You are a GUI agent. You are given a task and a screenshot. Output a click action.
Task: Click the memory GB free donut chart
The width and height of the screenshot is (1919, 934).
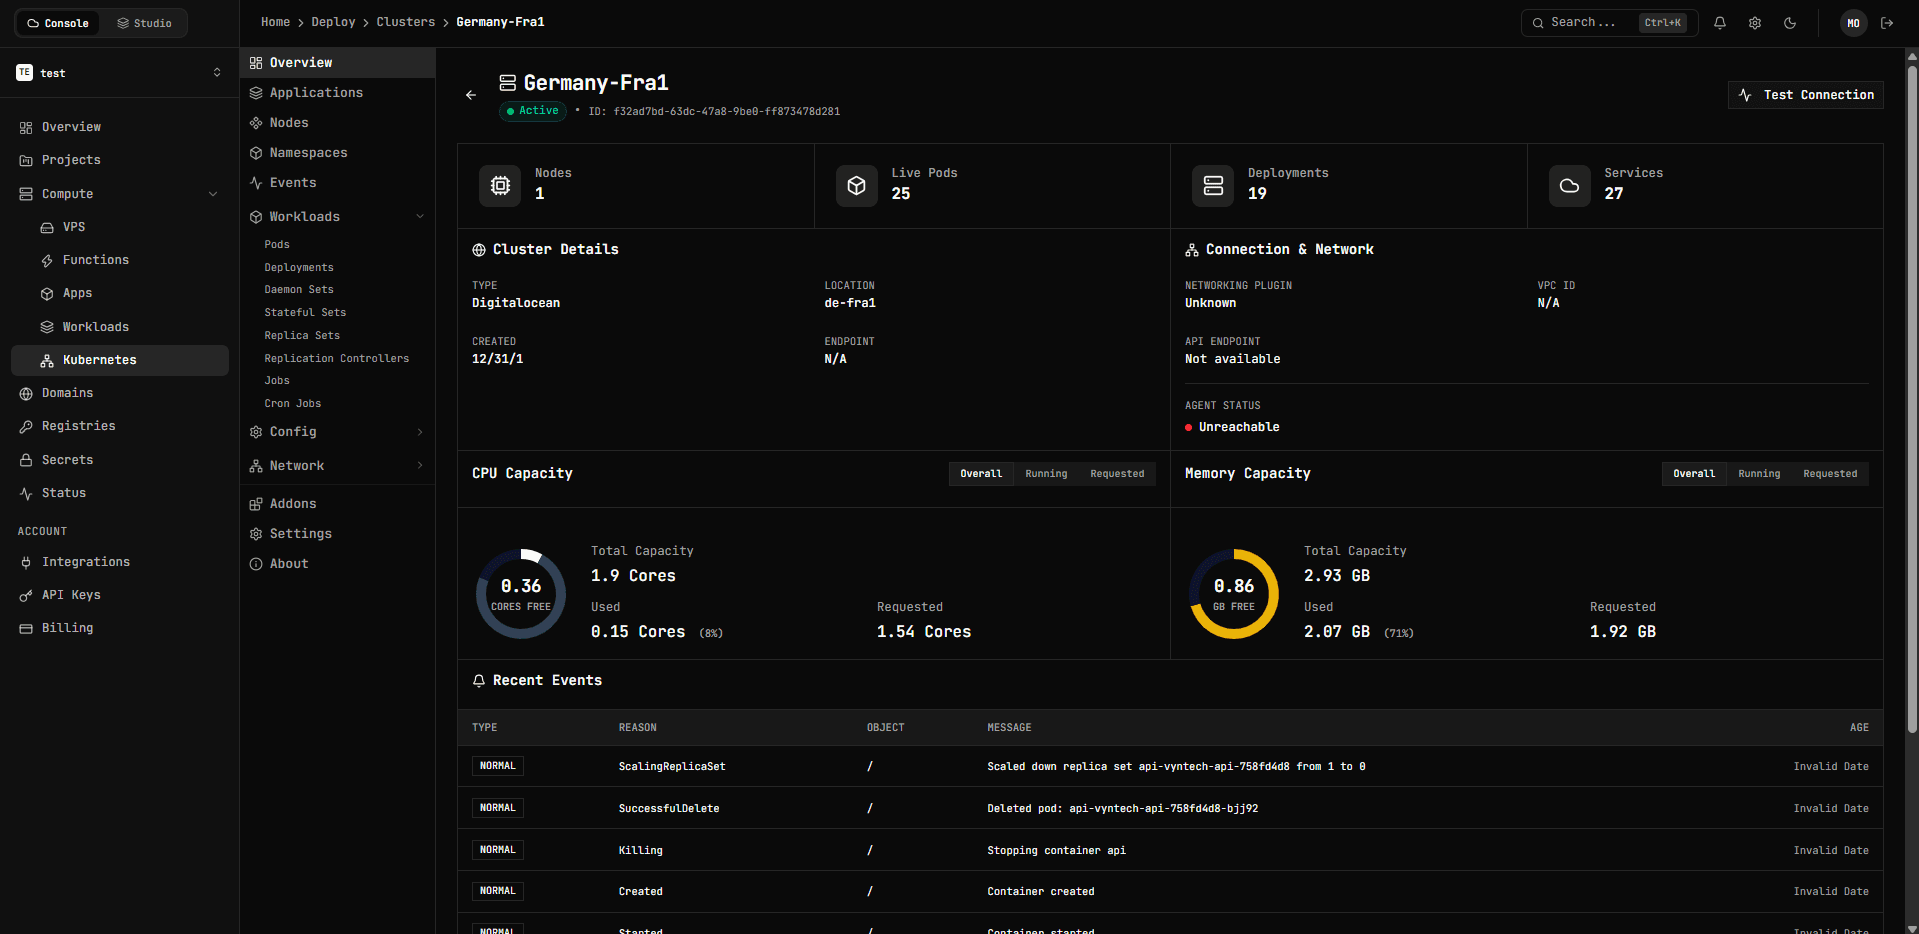coord(1234,594)
